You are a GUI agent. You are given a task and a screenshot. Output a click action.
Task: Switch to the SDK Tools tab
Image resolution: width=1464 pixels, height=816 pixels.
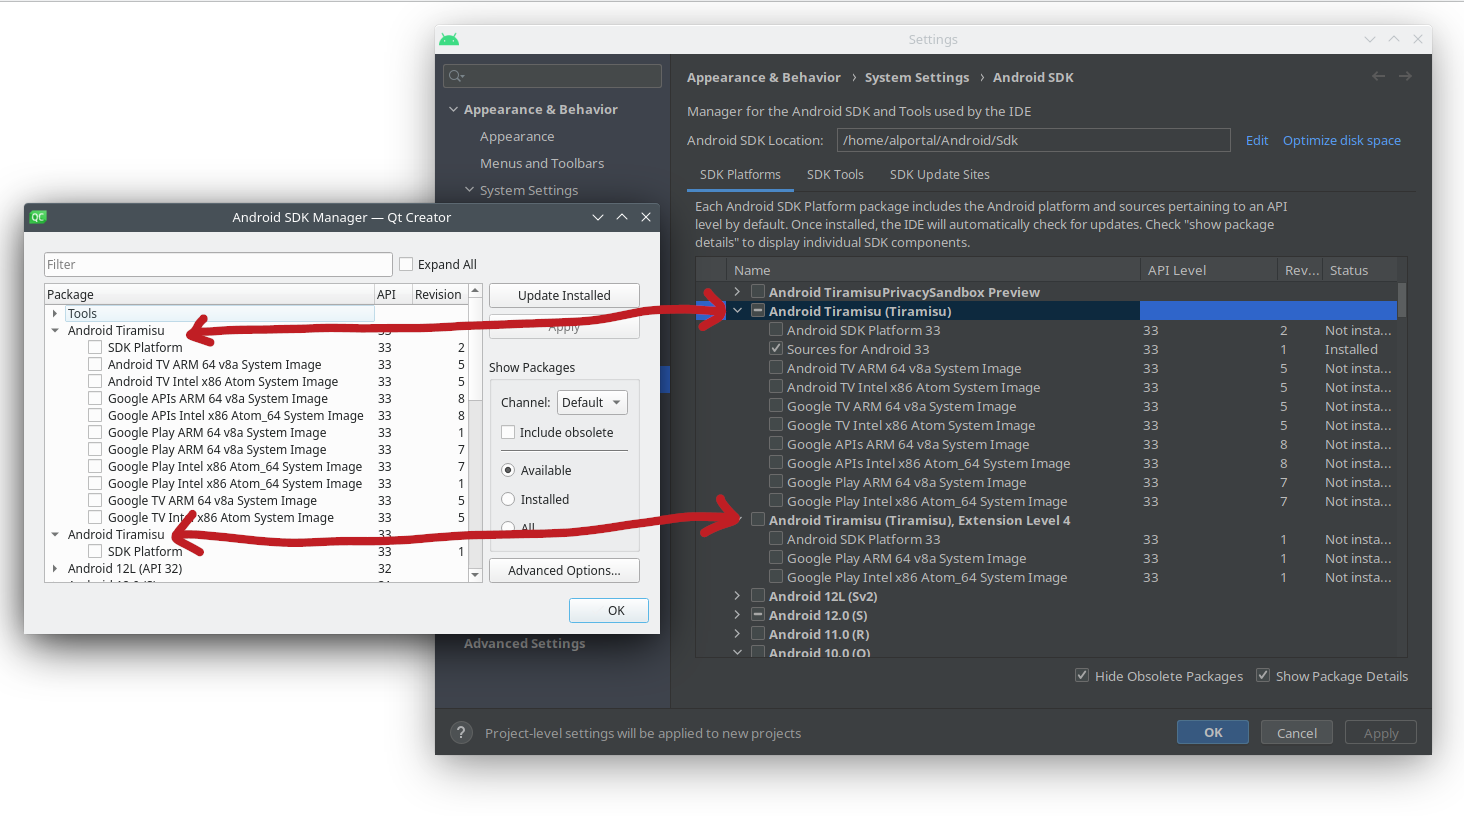835,174
